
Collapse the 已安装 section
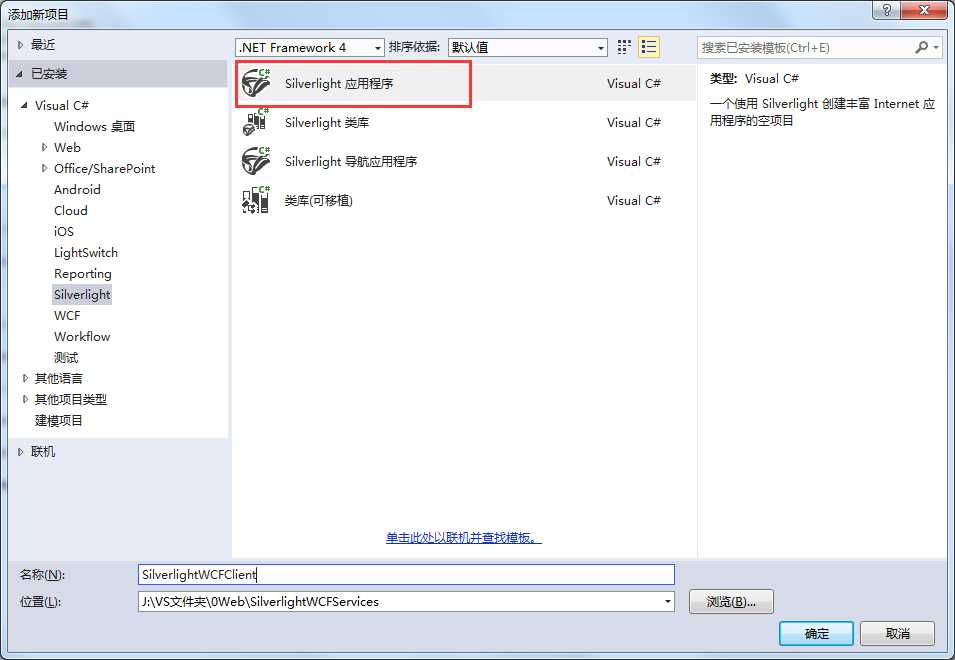20,74
